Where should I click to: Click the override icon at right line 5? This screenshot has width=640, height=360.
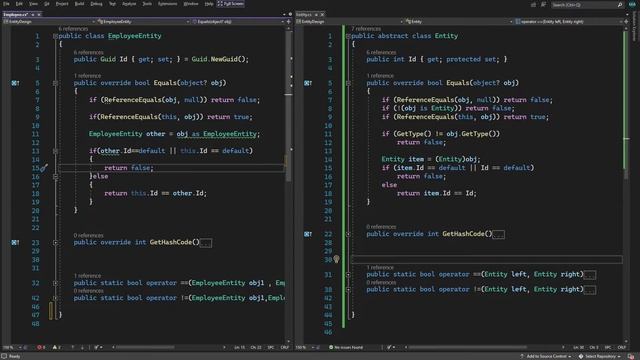308,83
